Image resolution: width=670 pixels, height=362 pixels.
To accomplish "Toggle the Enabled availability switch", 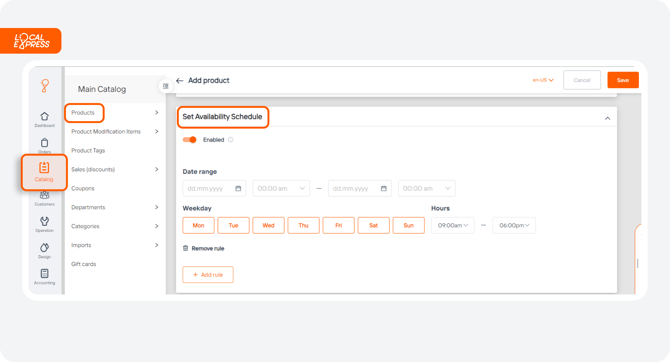I will [189, 140].
